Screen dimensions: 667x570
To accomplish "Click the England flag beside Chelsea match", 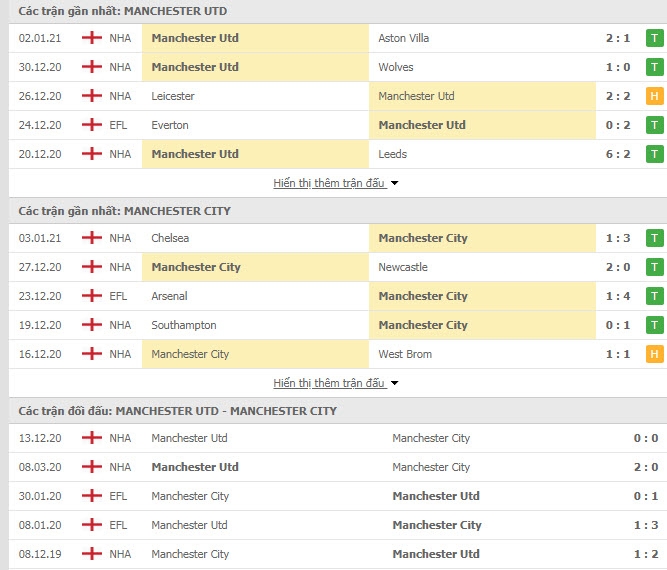I will (x=92, y=238).
